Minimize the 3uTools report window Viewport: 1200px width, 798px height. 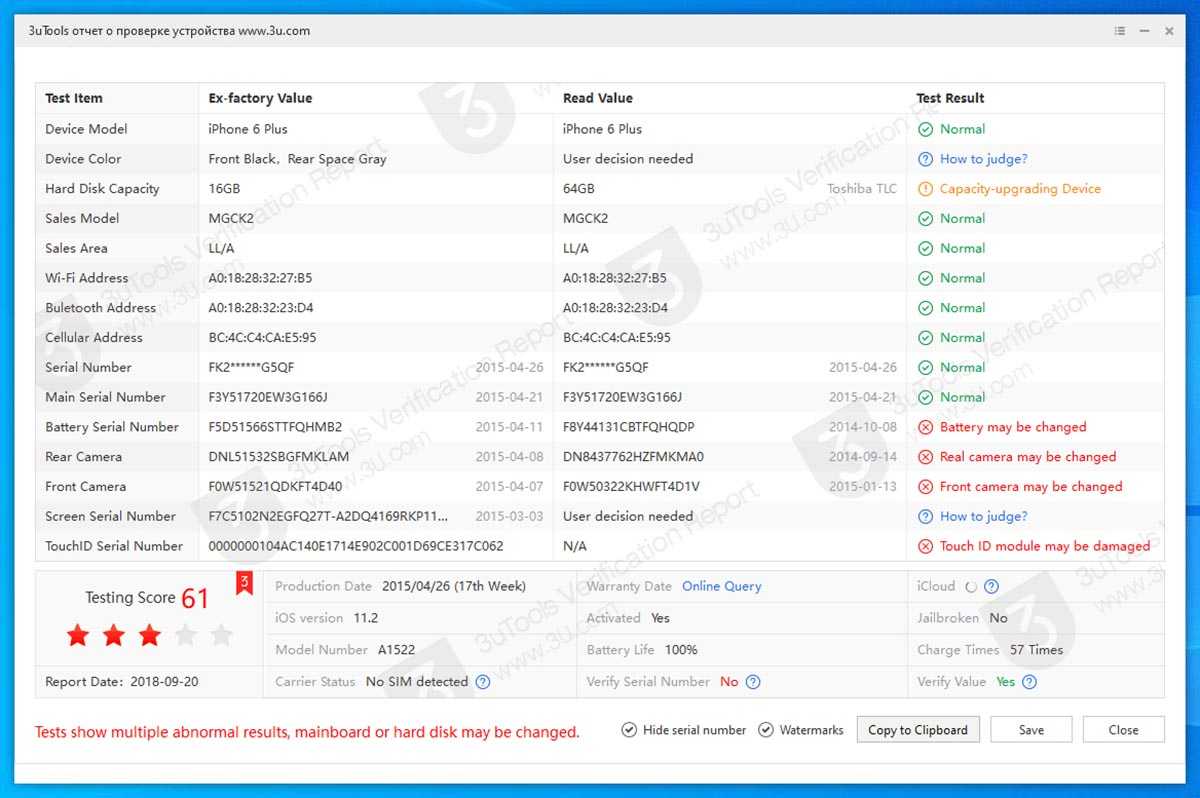point(1145,31)
